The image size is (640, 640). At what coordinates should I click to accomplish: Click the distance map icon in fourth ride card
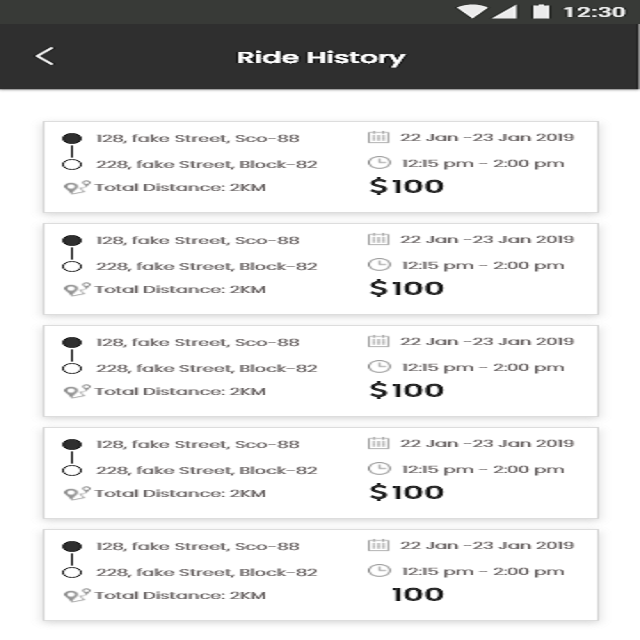coord(77,493)
